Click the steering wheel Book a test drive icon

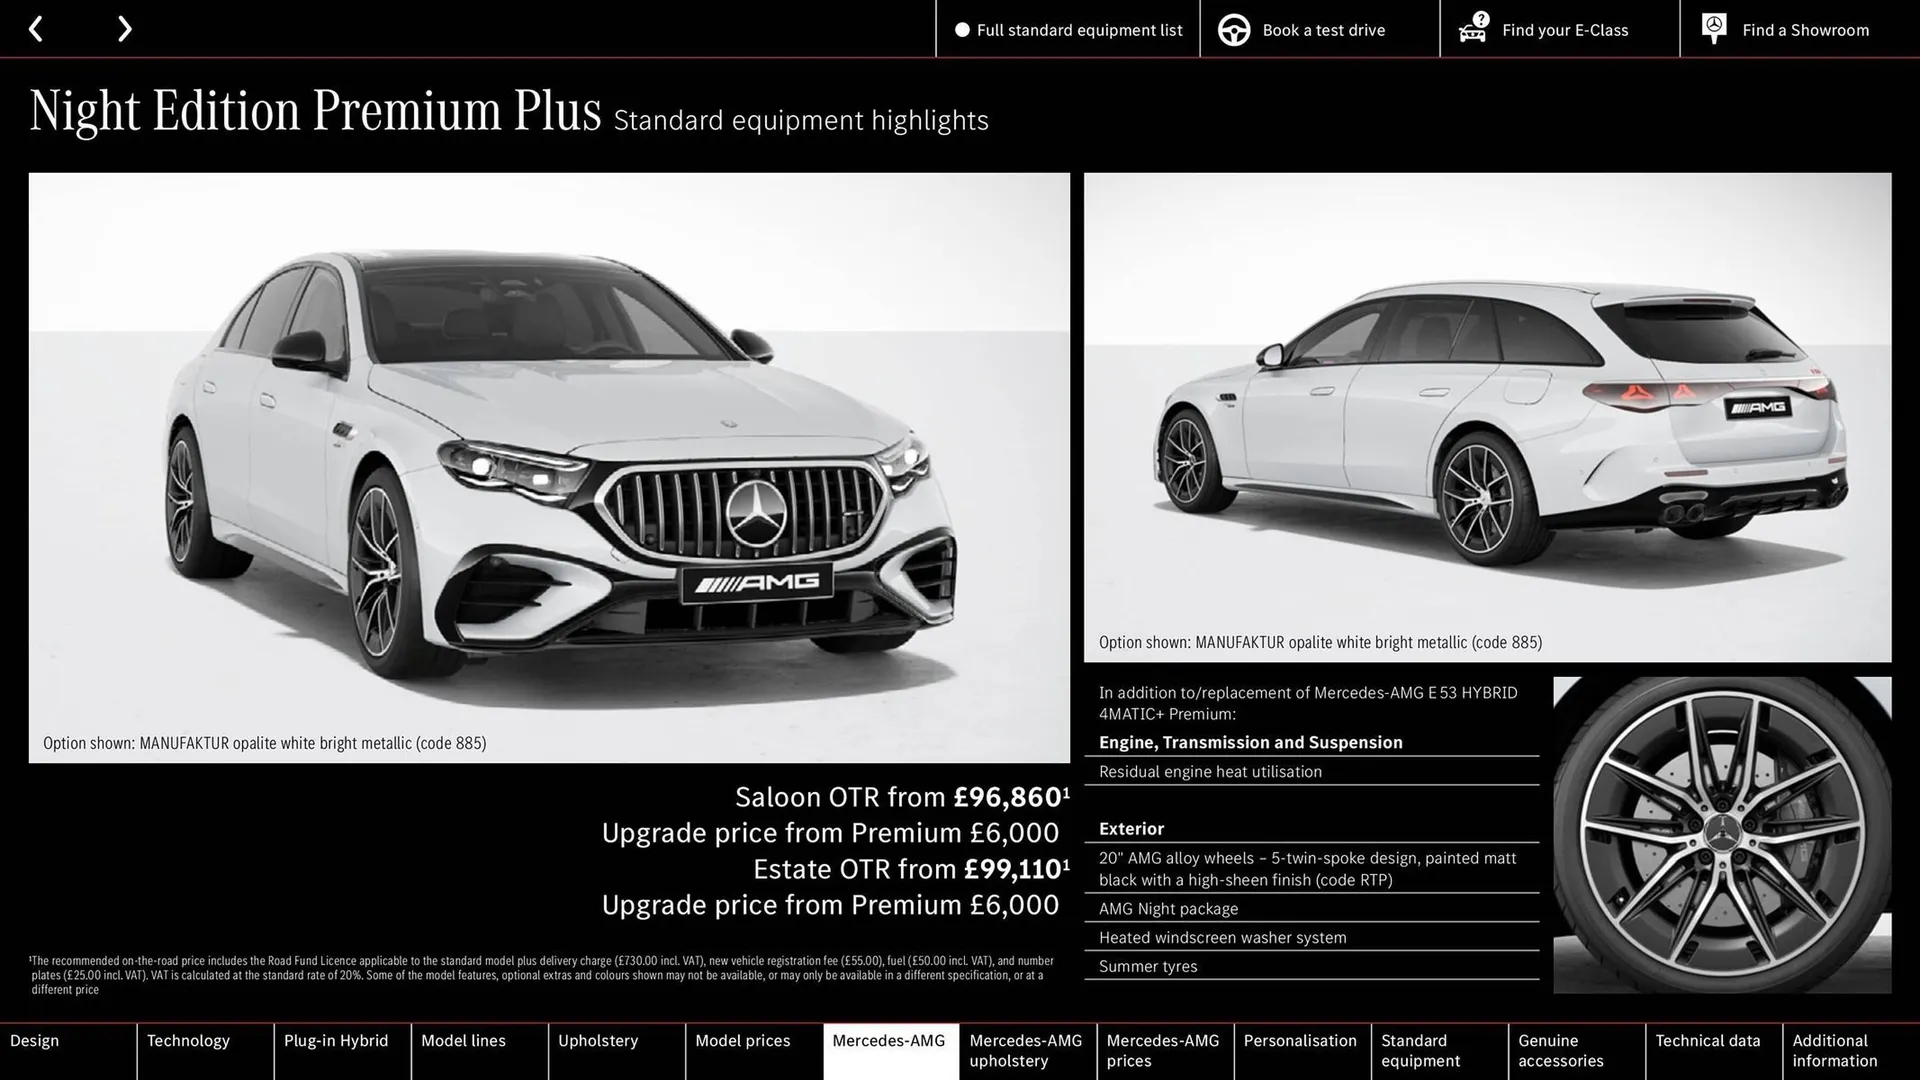[x=1234, y=29]
